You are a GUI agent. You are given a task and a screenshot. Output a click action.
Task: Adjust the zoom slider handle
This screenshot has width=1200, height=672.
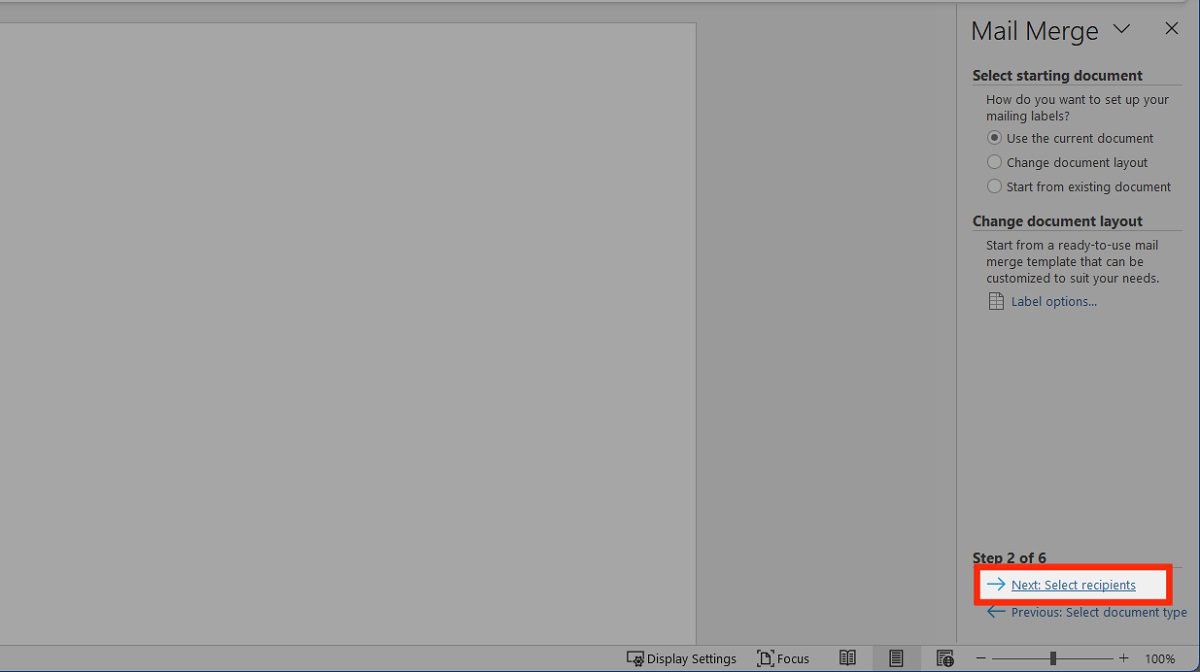tap(1053, 659)
